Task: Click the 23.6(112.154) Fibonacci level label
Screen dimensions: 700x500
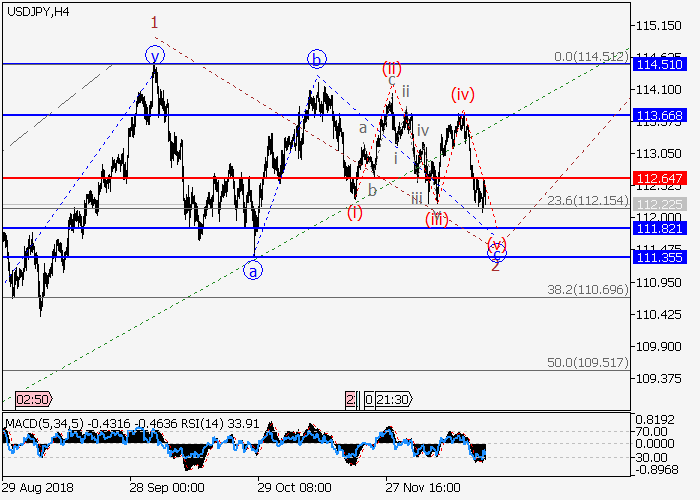Action: tap(587, 200)
